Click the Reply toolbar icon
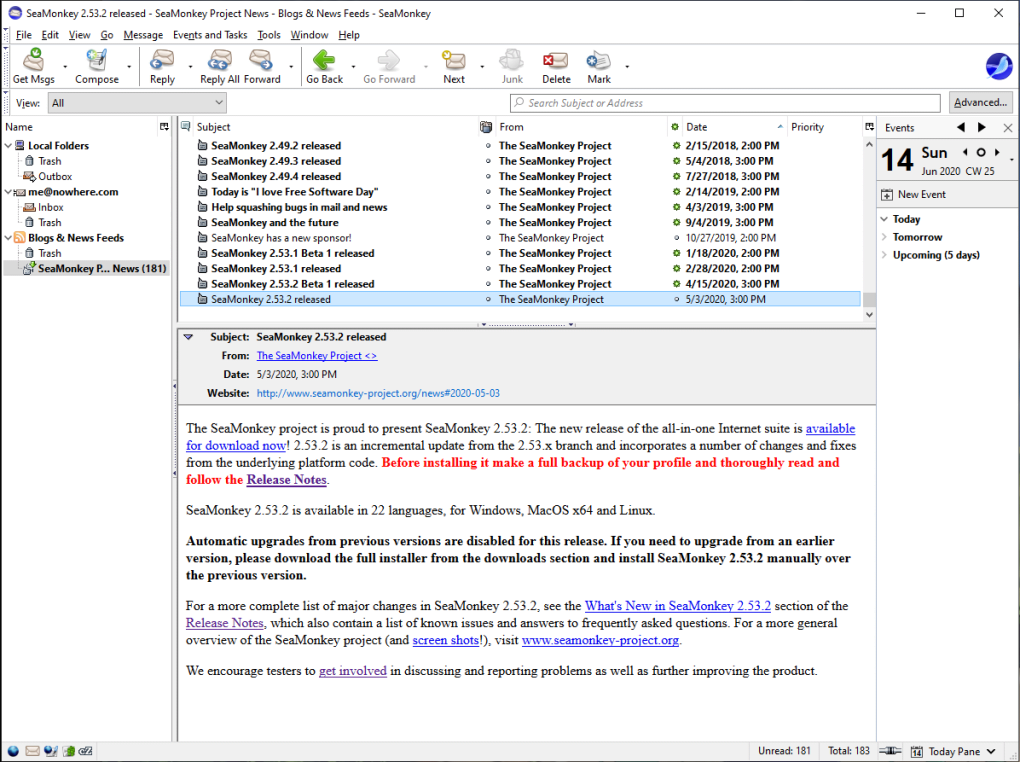 click(x=162, y=60)
